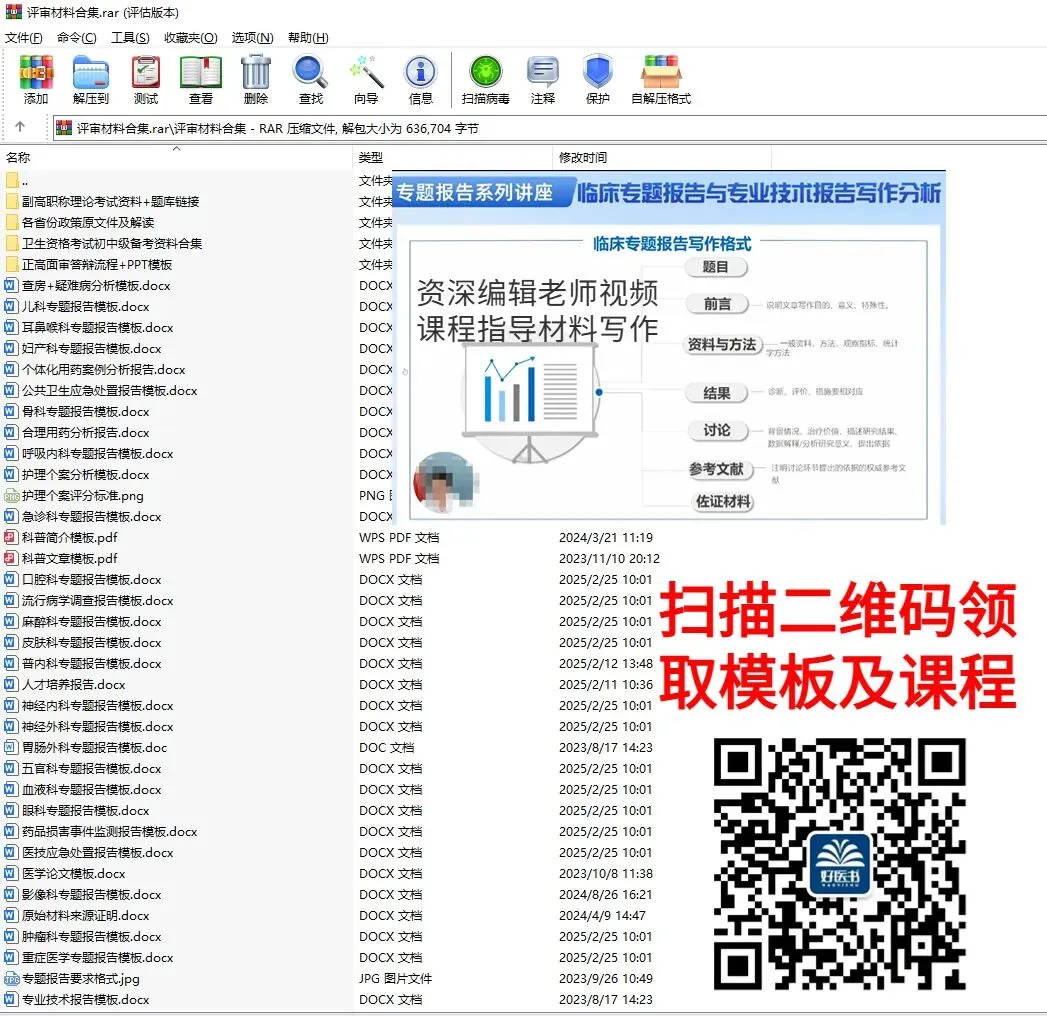
Task: Click the lecture slide preview image
Action: [x=668, y=347]
